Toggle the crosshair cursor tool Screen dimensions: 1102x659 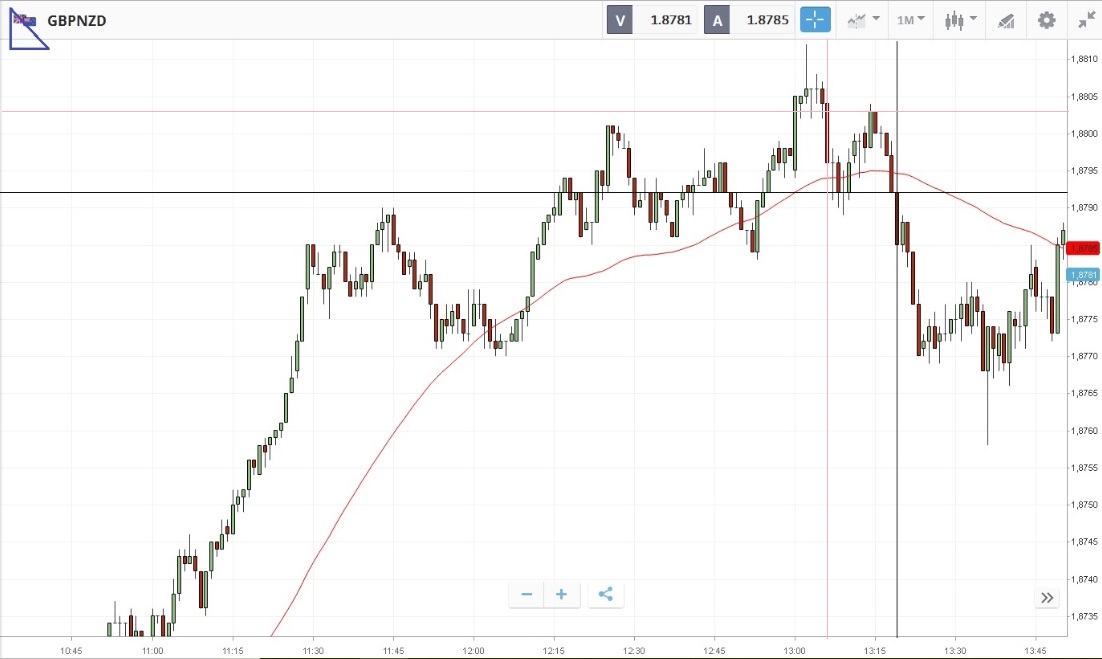815,20
